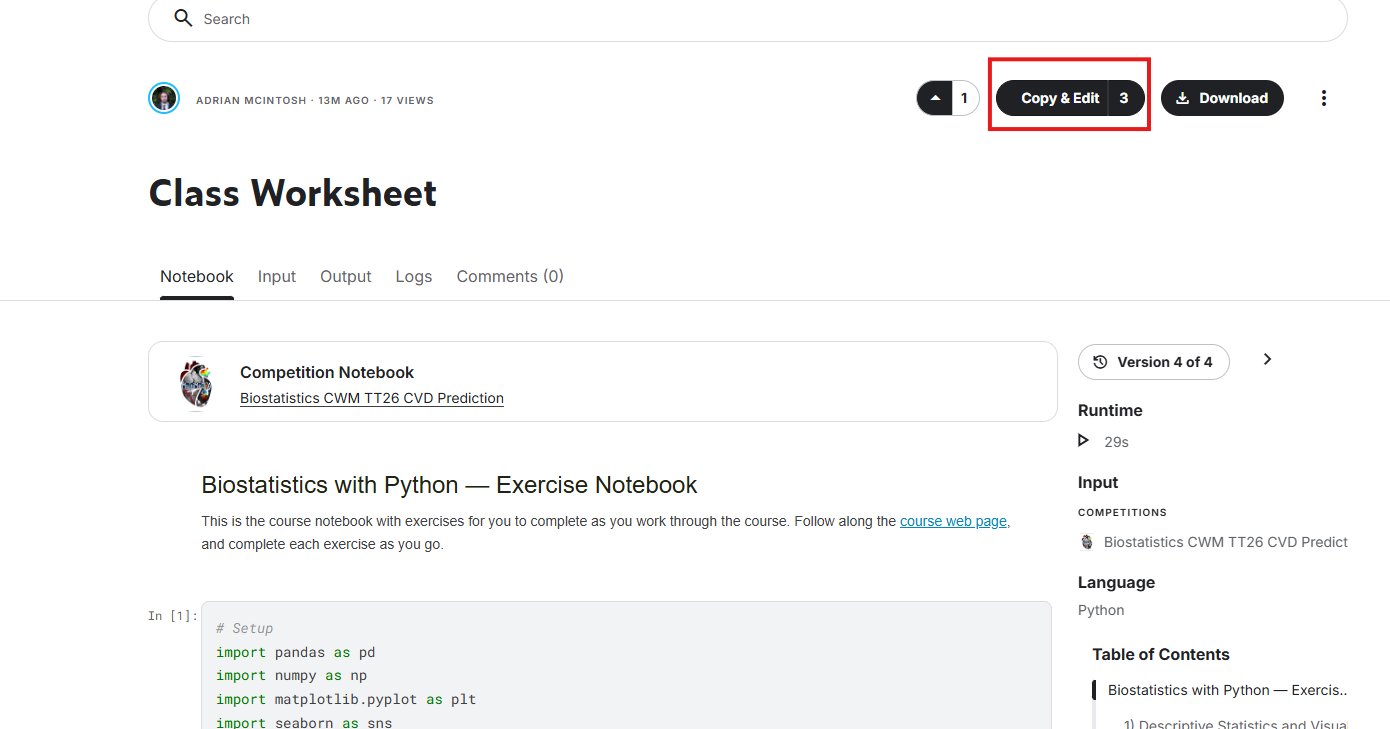1390x729 pixels.
Task: Click the '17 VIEWS' text
Action: pyautogui.click(x=407, y=101)
